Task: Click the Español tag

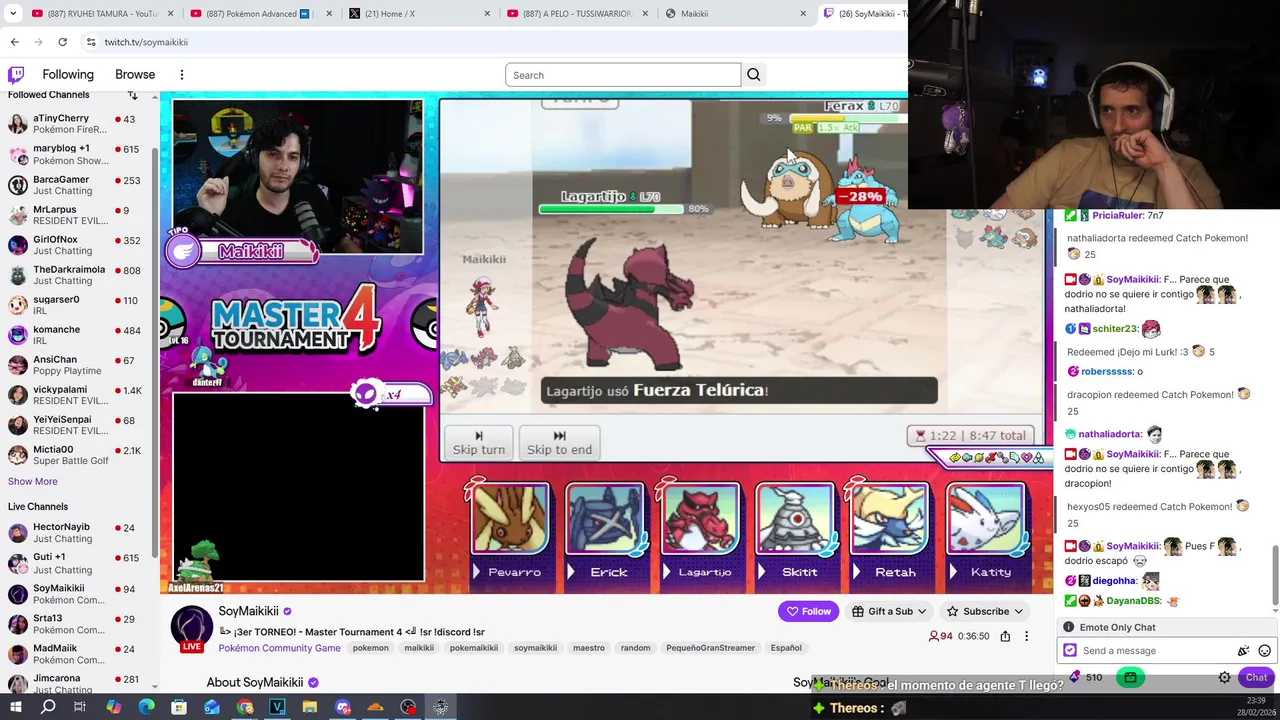Action: point(786,648)
